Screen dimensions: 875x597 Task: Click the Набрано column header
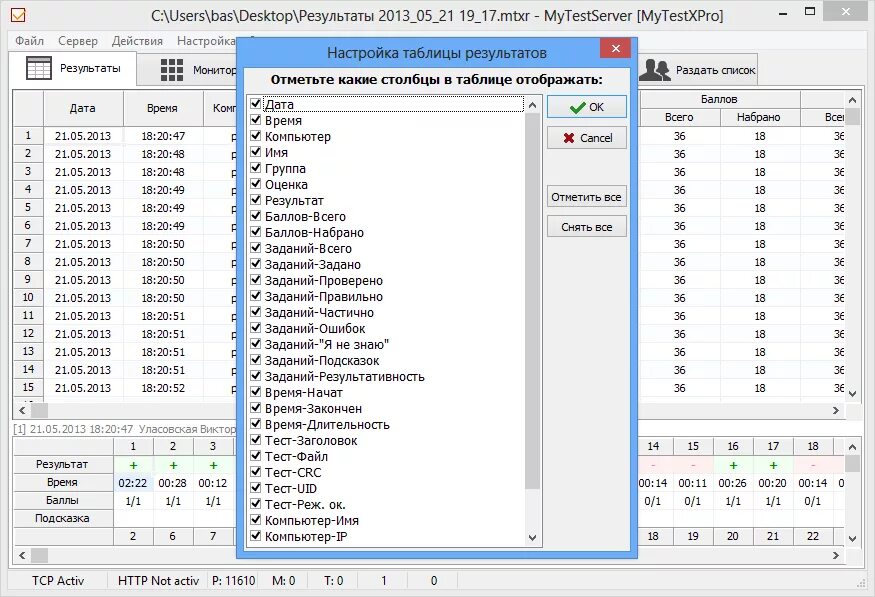759,117
